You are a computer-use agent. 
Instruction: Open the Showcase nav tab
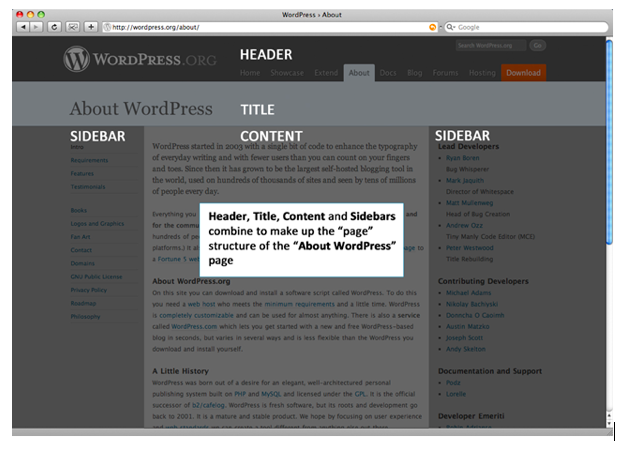(287, 73)
